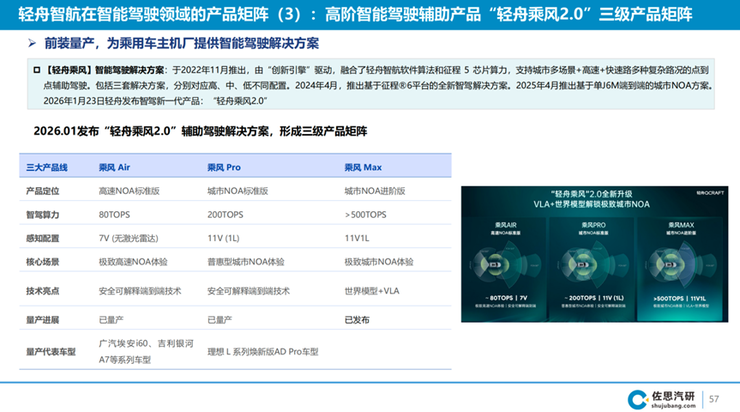Select 已量产 in the Air column
Screen dimensions: 740x412
point(111,320)
